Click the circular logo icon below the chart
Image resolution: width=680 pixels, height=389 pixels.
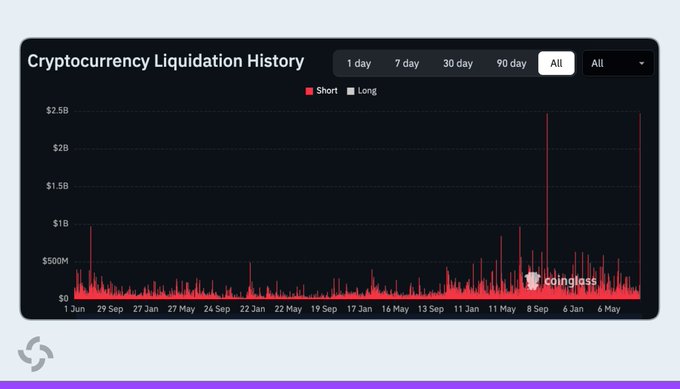[36, 354]
